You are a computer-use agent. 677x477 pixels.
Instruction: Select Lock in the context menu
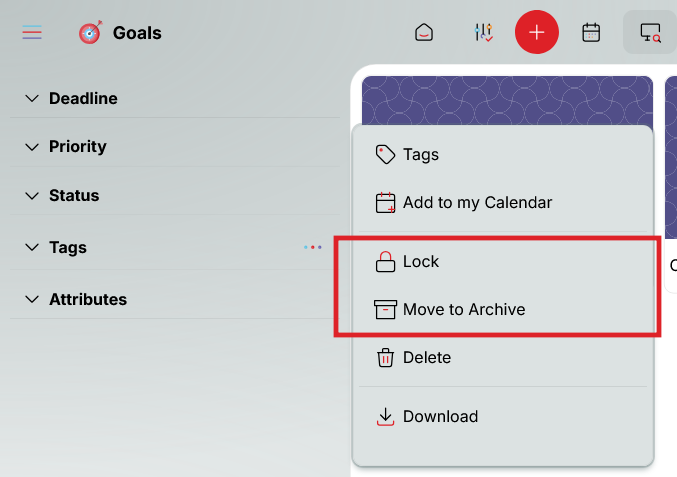click(420, 261)
